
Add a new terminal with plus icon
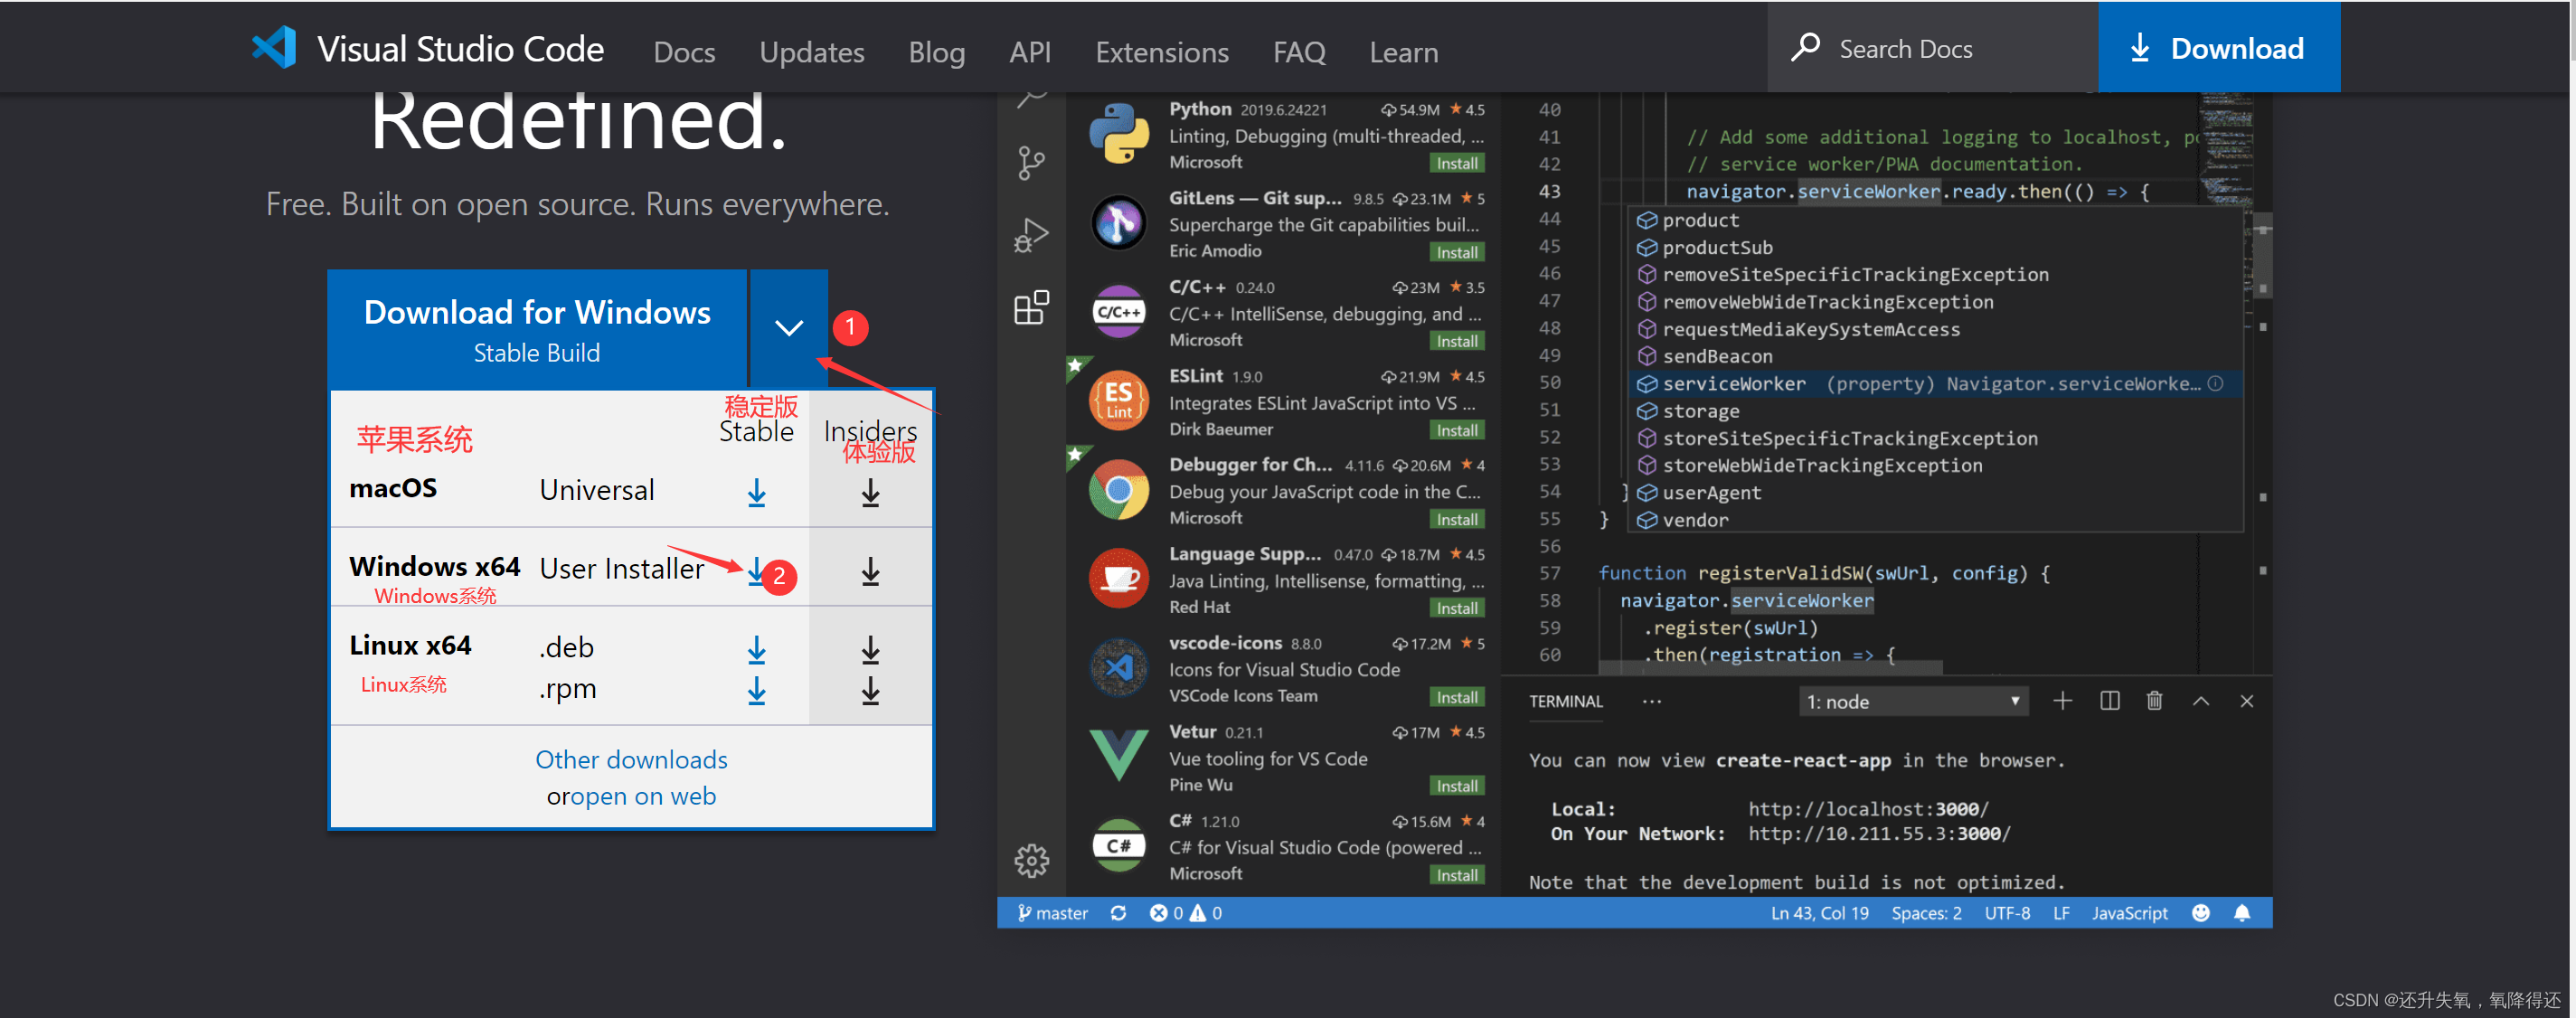click(2062, 701)
